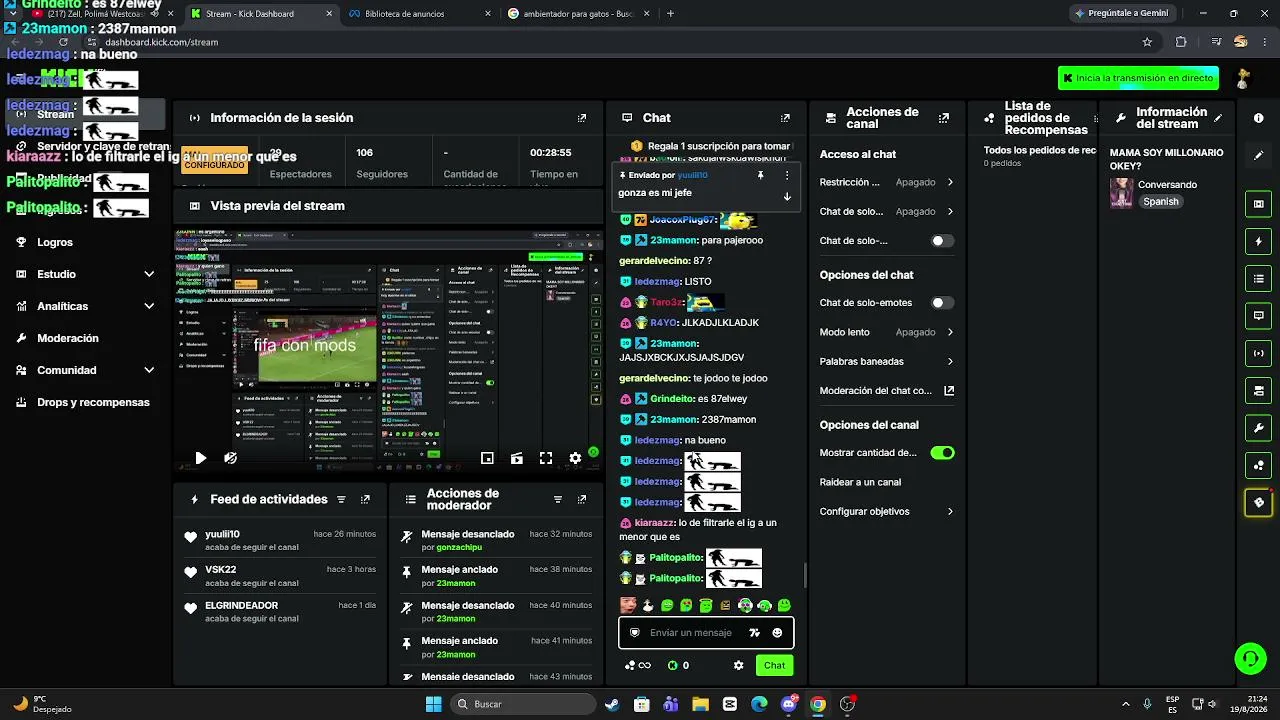Screen dimensions: 1280x720
Task: Pop out Acciones de canal panel
Action: [x=943, y=118]
